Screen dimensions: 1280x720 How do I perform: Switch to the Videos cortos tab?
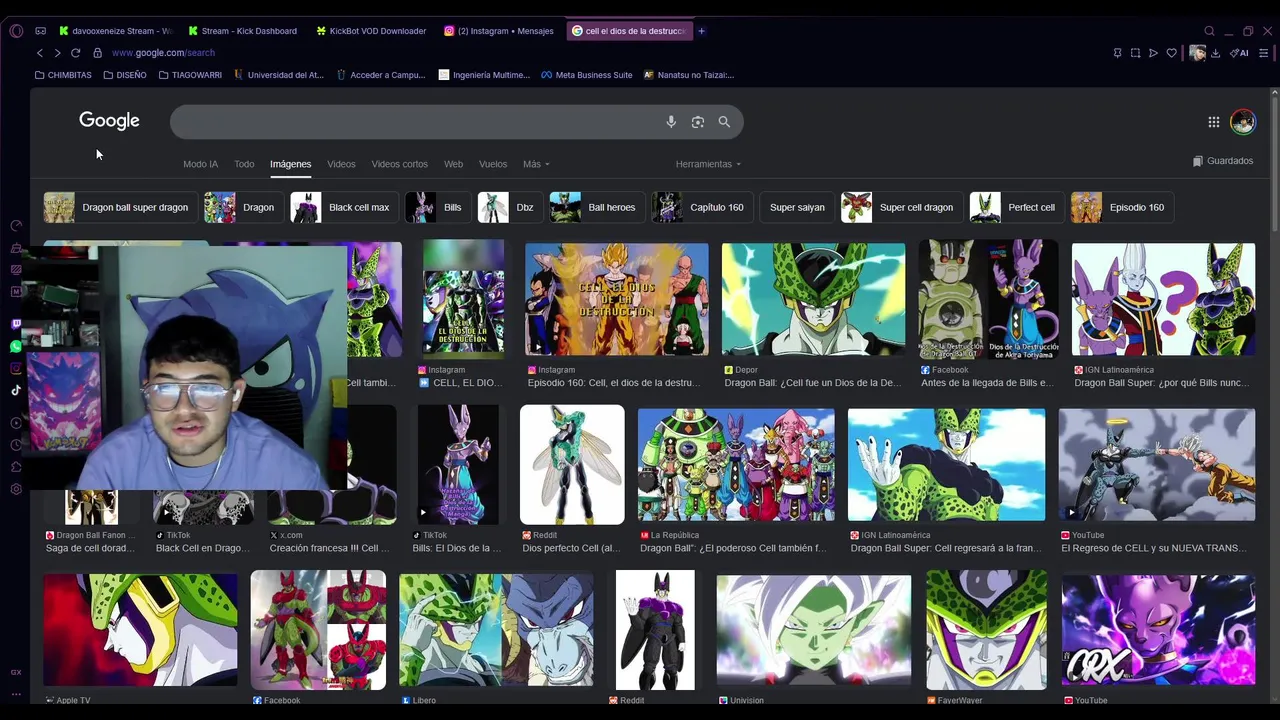399,164
